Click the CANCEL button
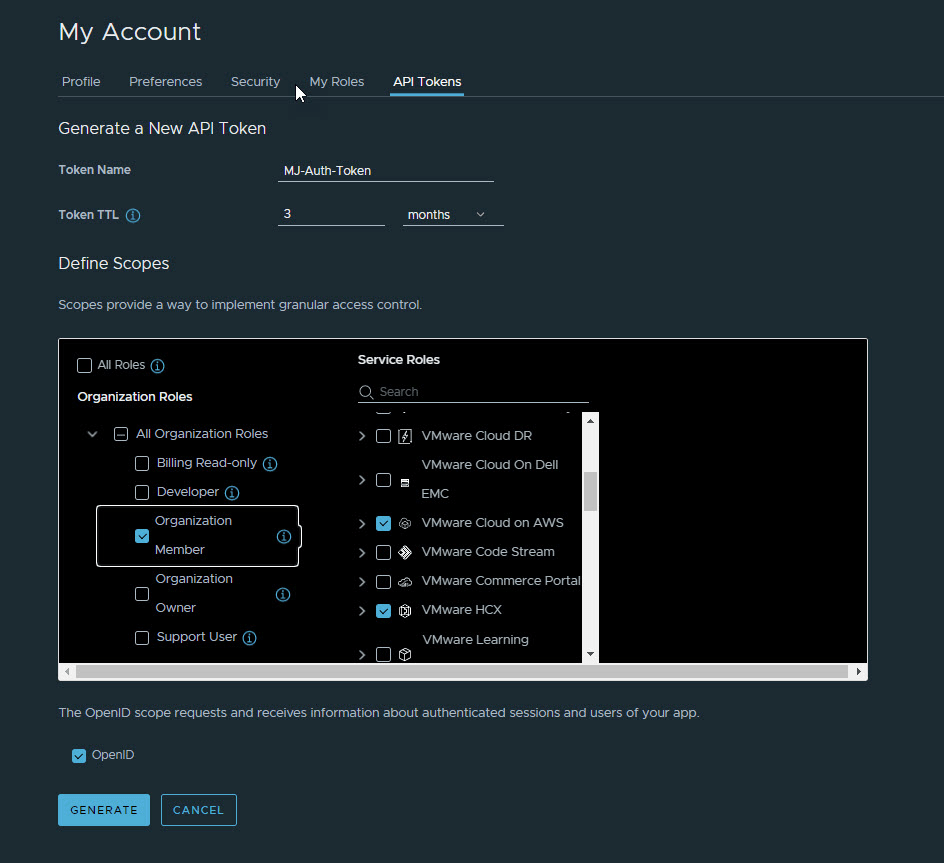 [x=199, y=810]
